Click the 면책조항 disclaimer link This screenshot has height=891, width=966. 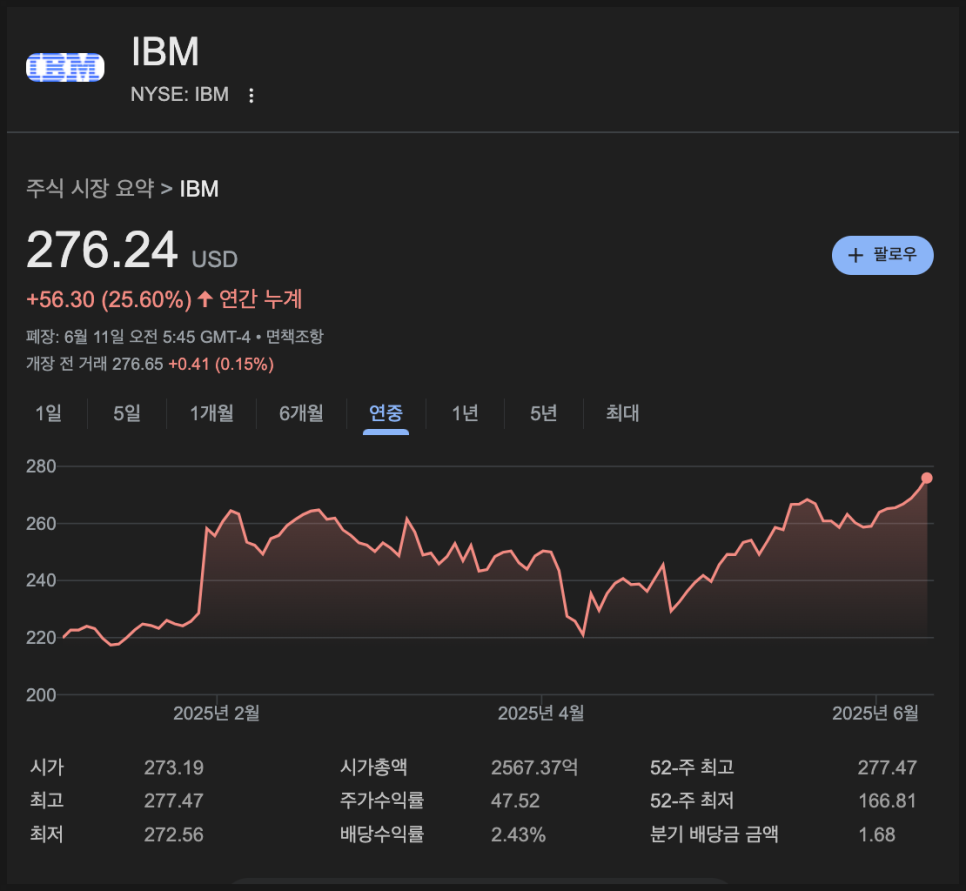click(x=294, y=336)
